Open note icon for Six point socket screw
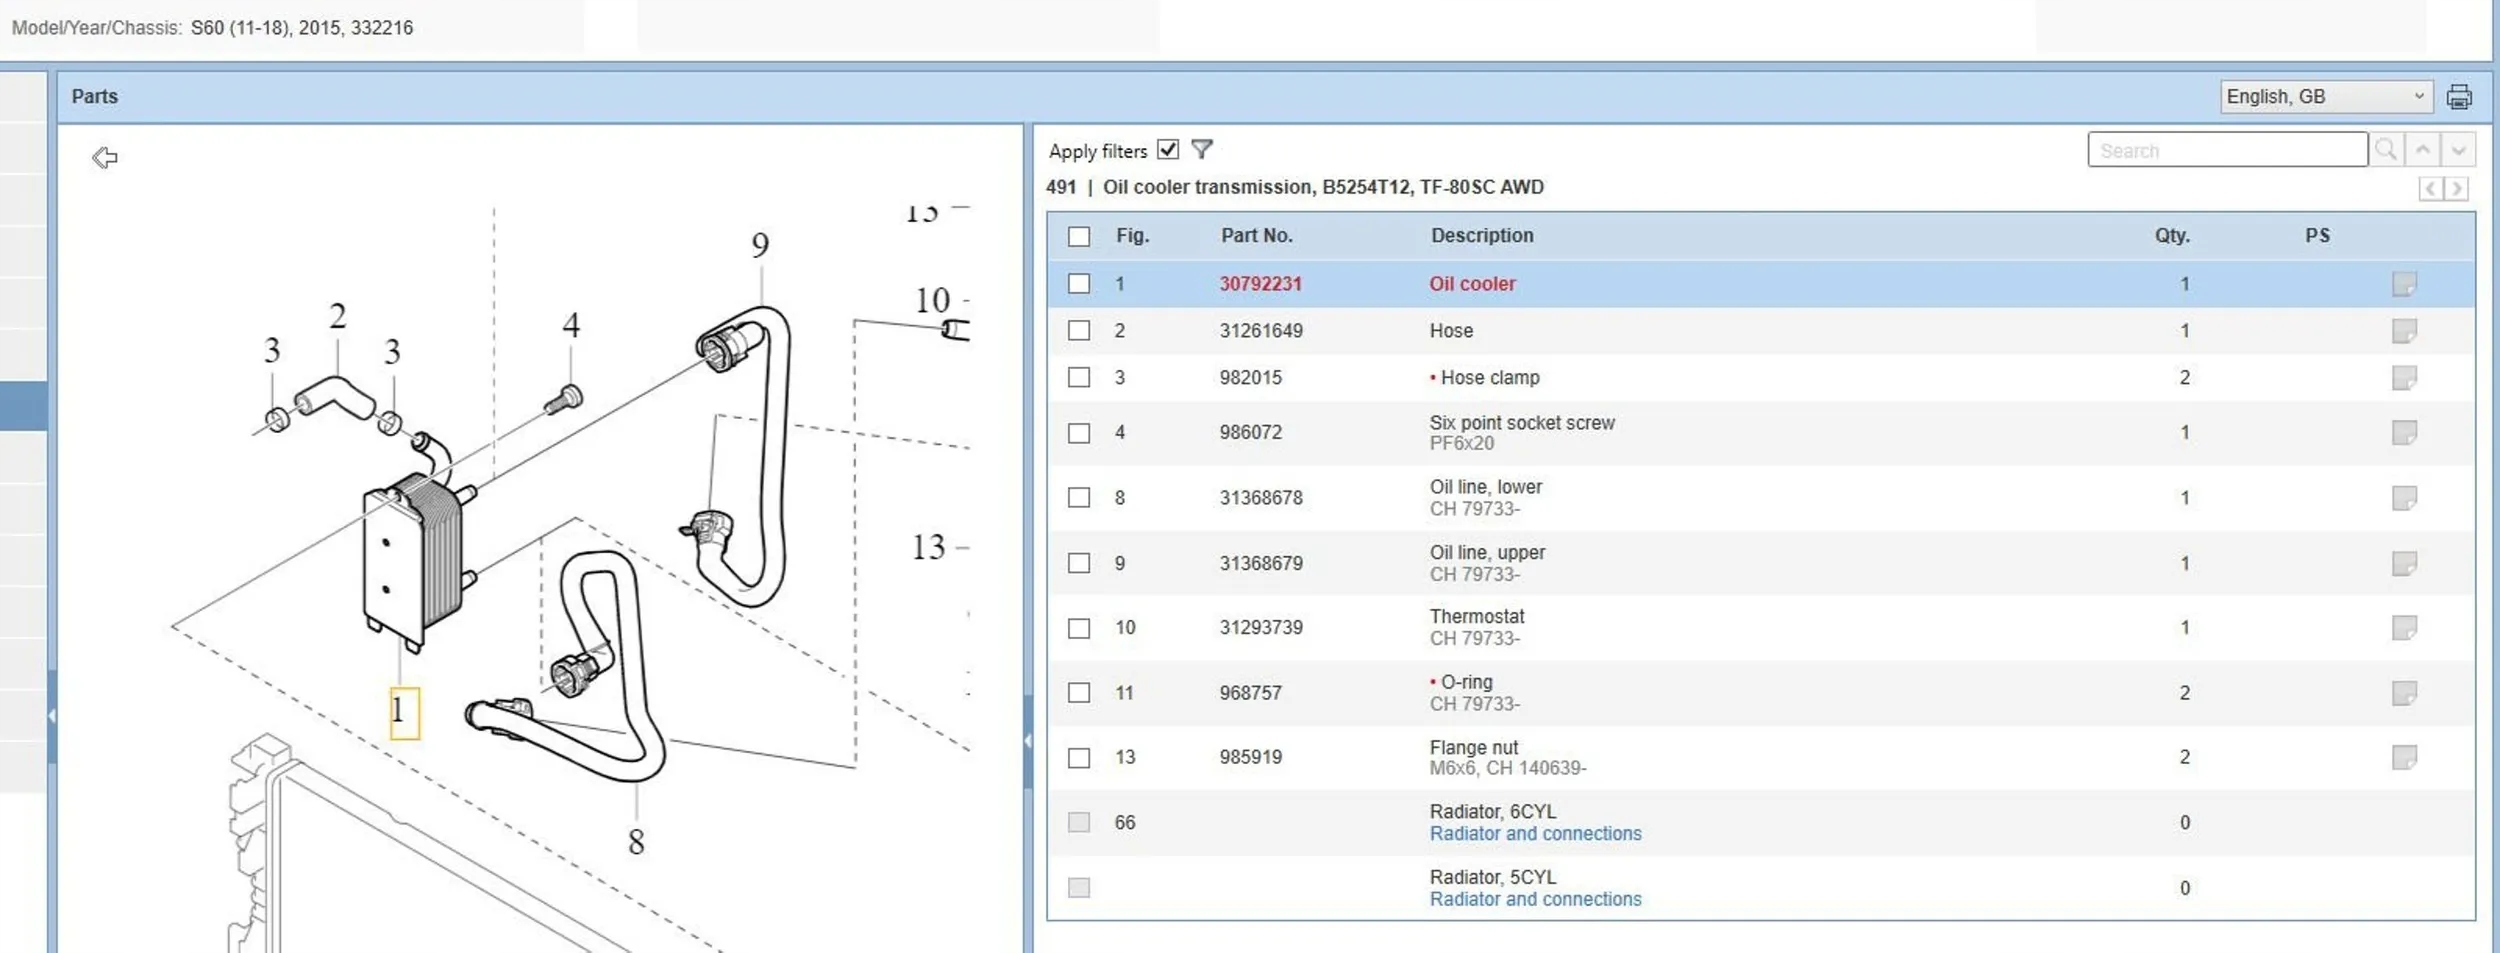2500x953 pixels. tap(2404, 433)
